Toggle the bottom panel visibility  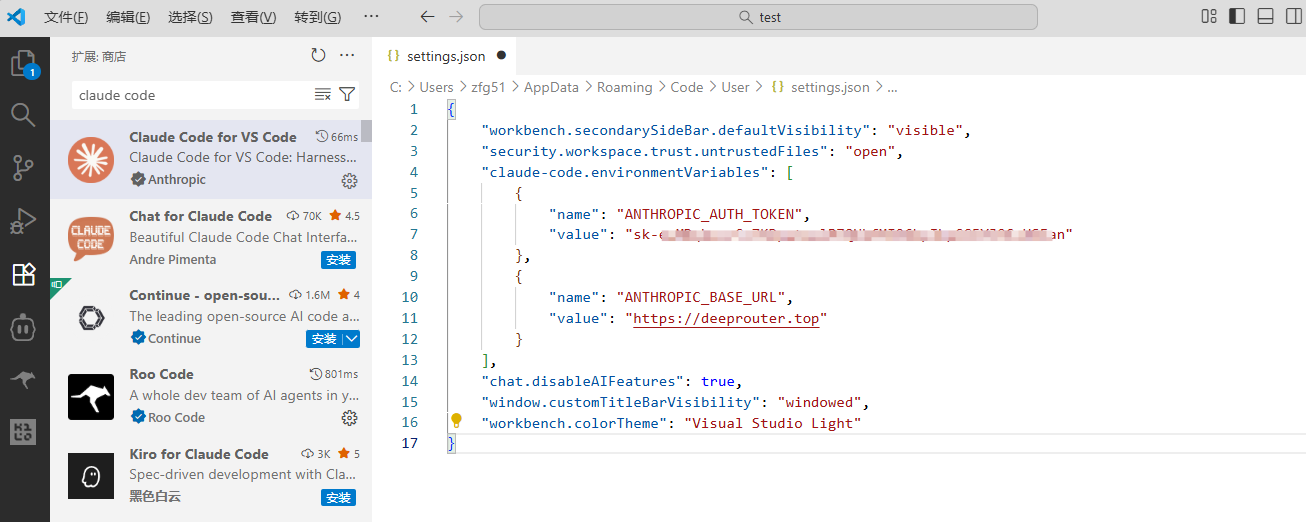[1265, 16]
